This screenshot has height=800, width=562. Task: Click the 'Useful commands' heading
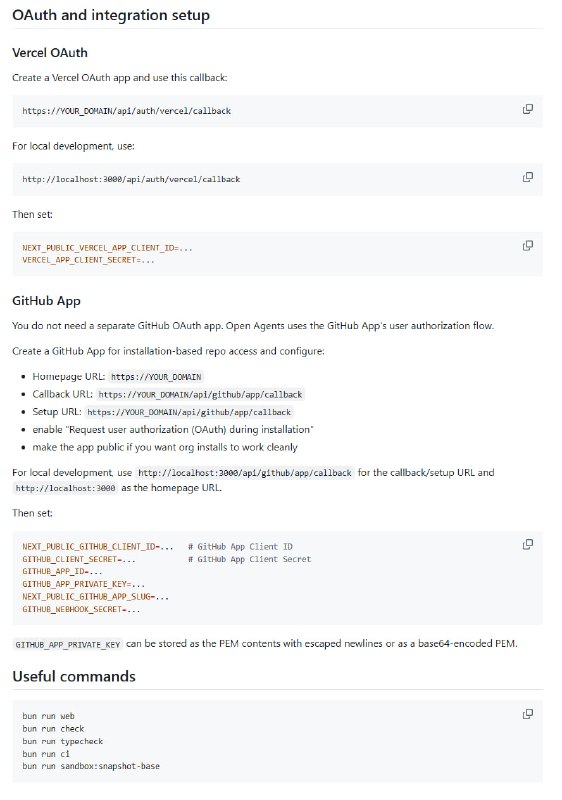74,676
